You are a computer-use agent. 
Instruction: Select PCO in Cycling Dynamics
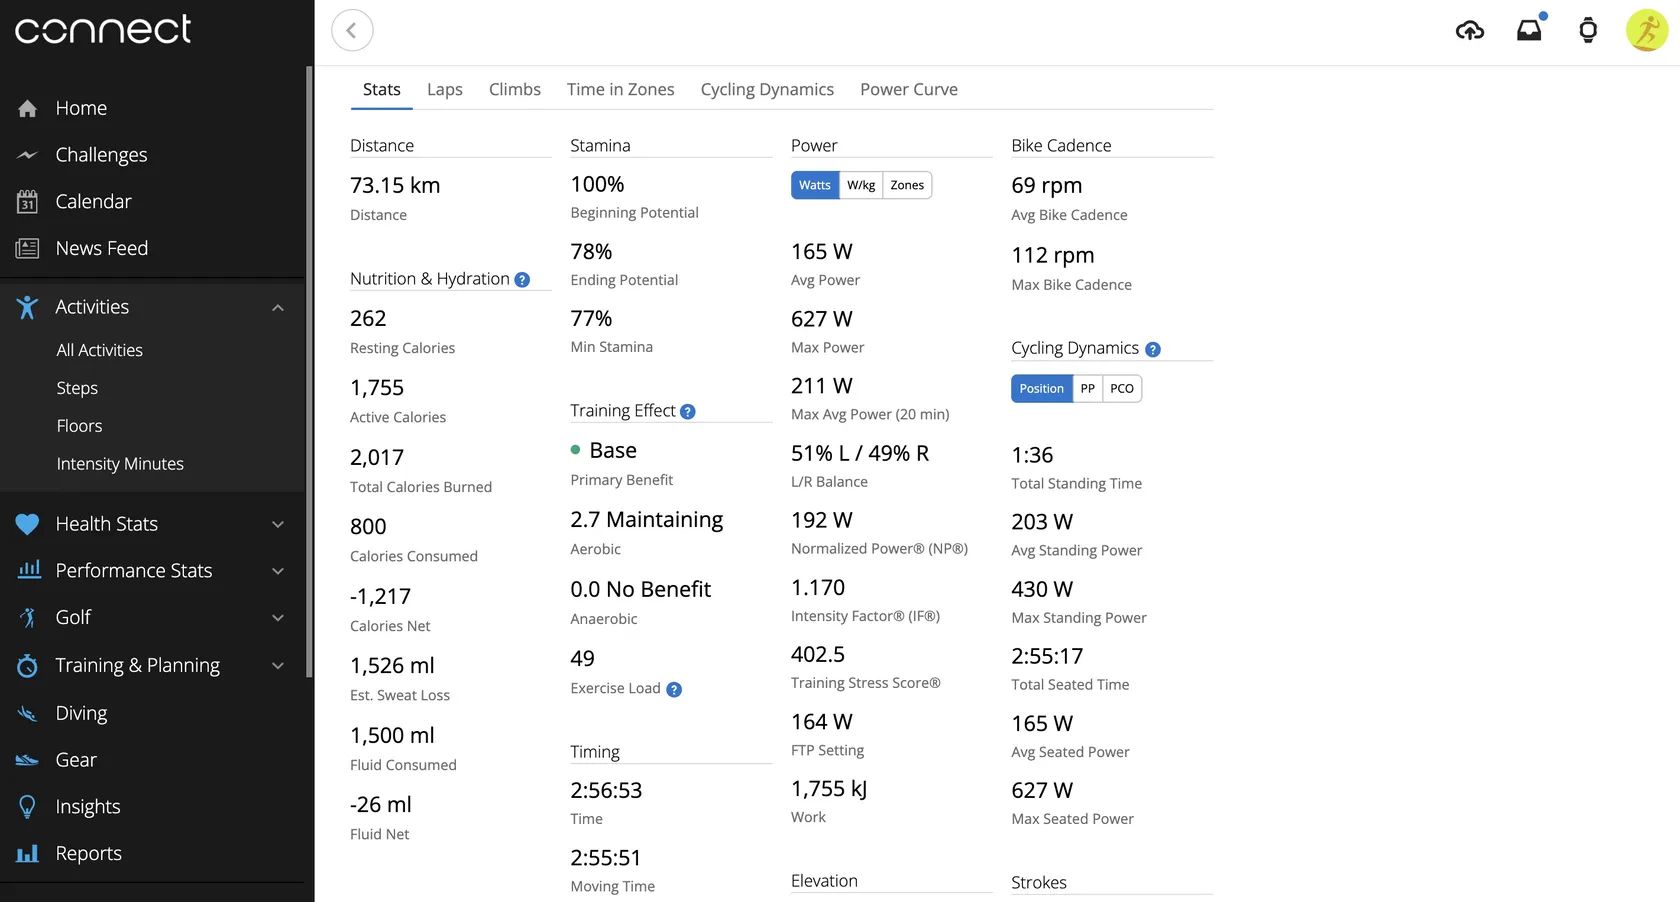[1122, 389]
